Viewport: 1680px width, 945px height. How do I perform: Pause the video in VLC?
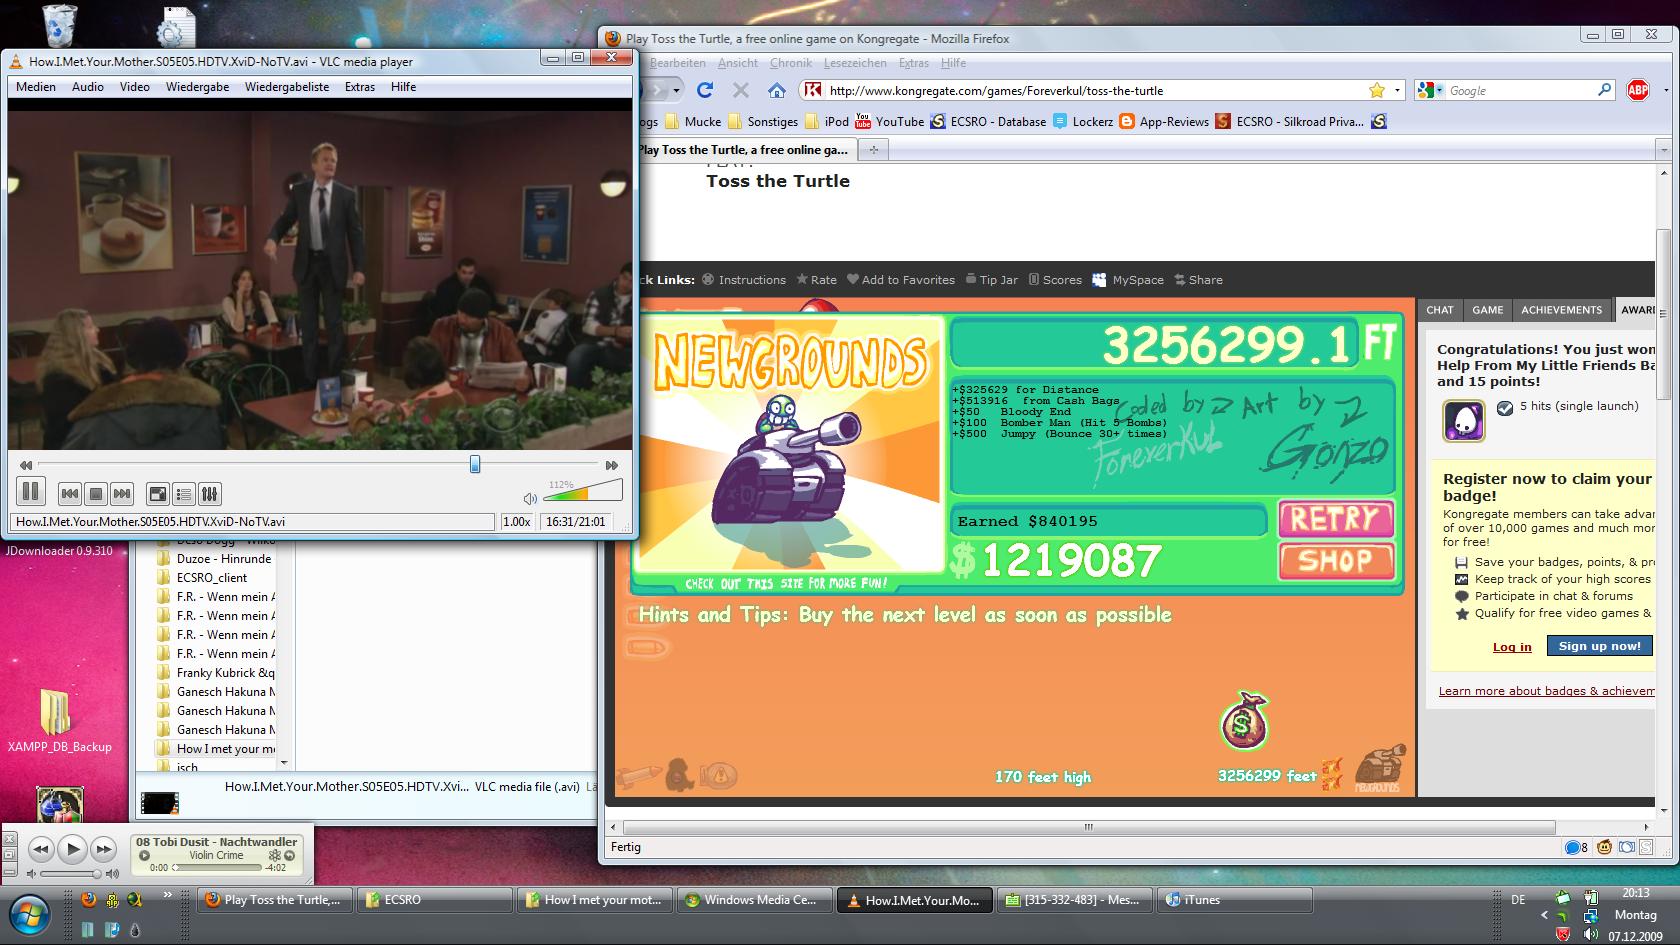(30, 492)
